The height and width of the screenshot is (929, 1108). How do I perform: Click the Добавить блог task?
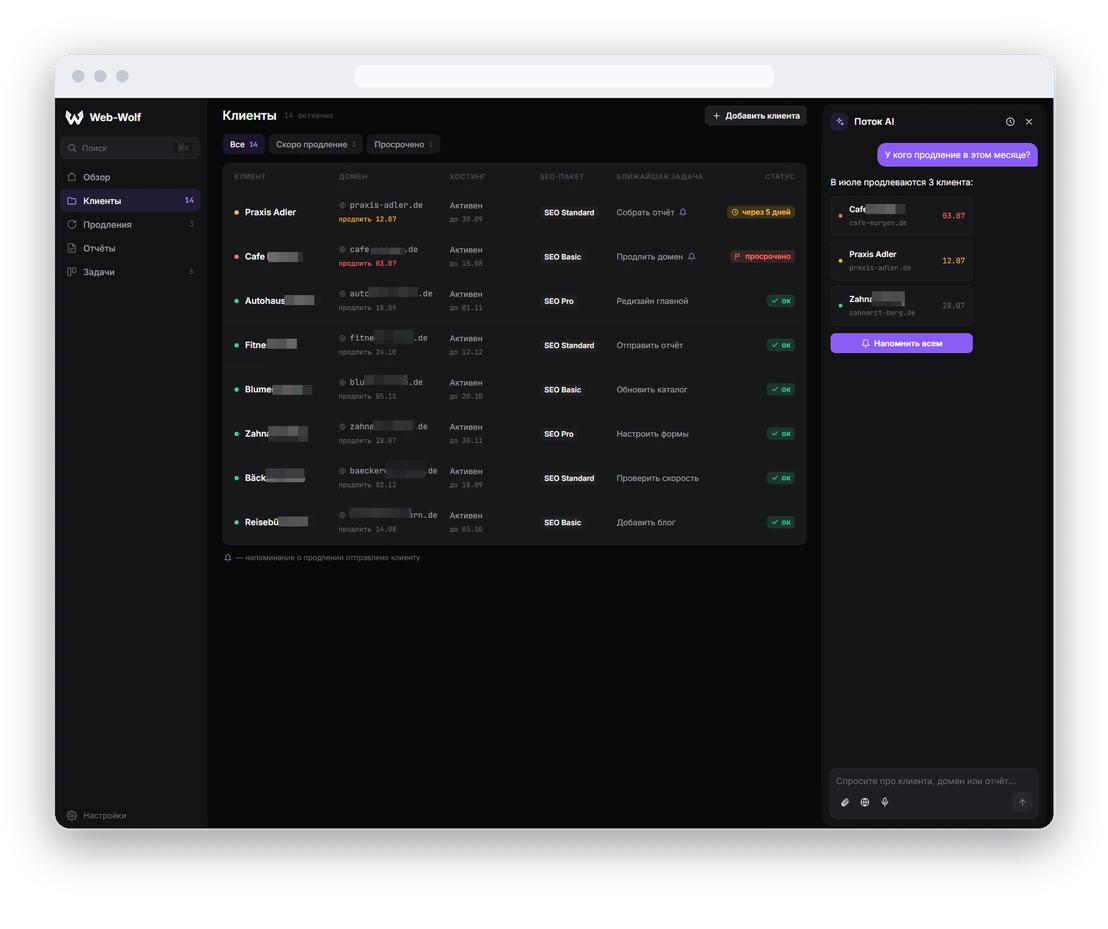click(x=645, y=522)
